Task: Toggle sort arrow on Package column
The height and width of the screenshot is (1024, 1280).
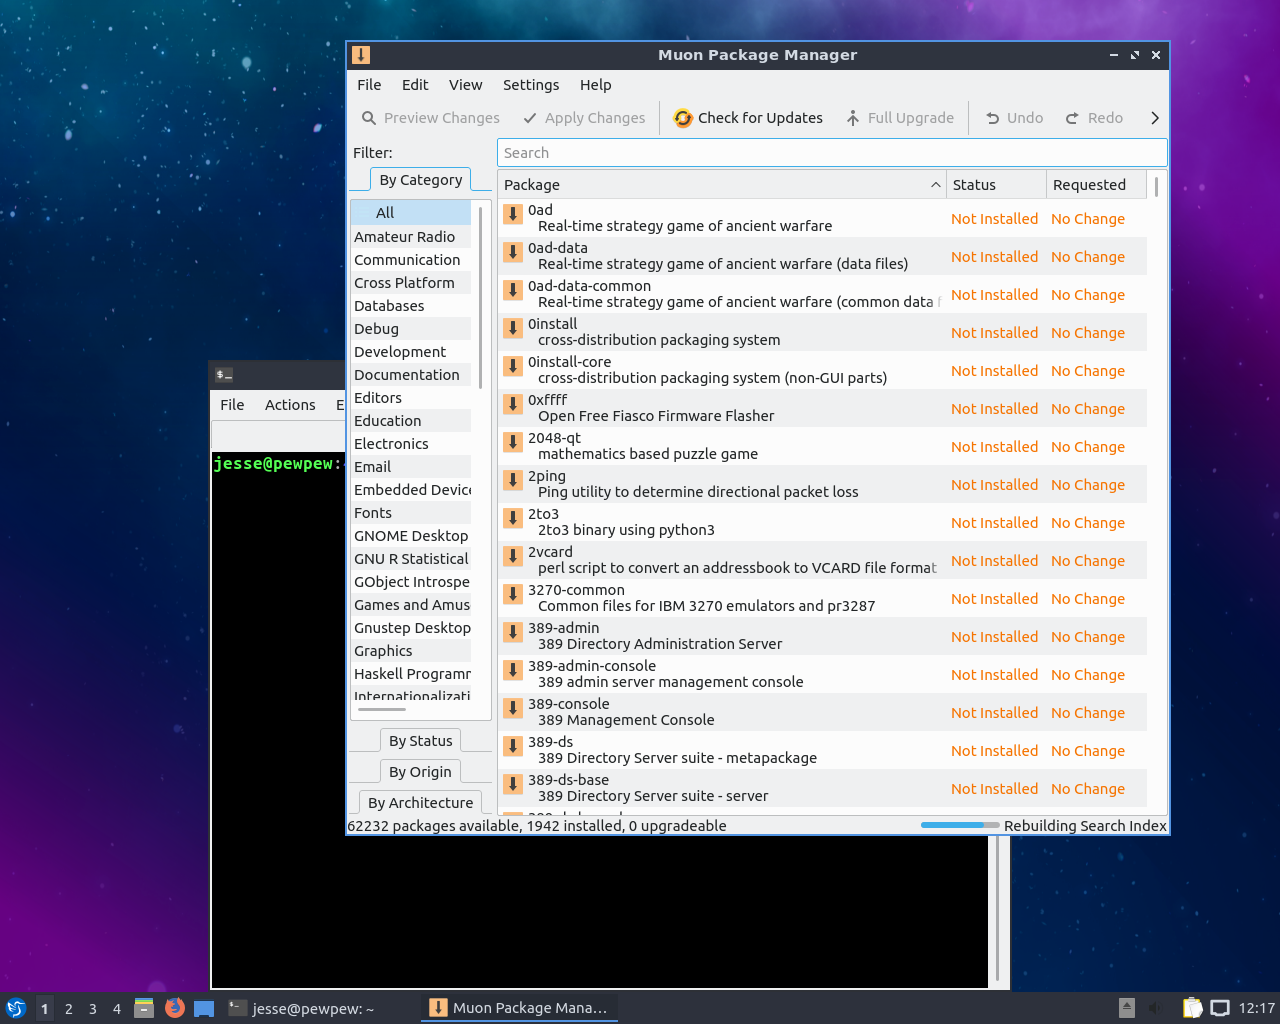Action: coord(936,185)
